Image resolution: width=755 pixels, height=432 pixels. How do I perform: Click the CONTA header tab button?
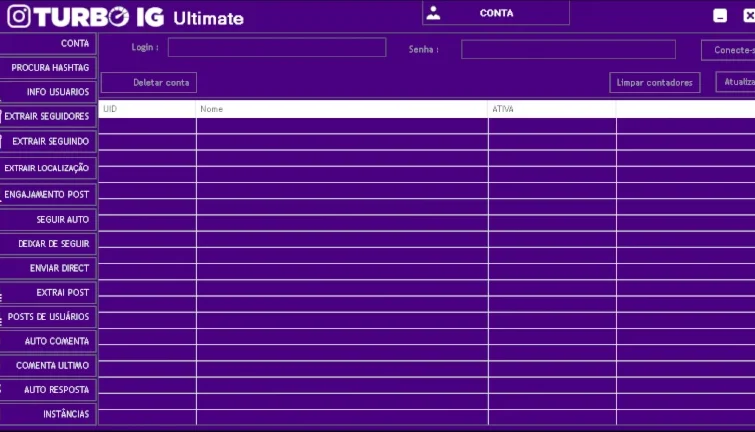point(496,13)
